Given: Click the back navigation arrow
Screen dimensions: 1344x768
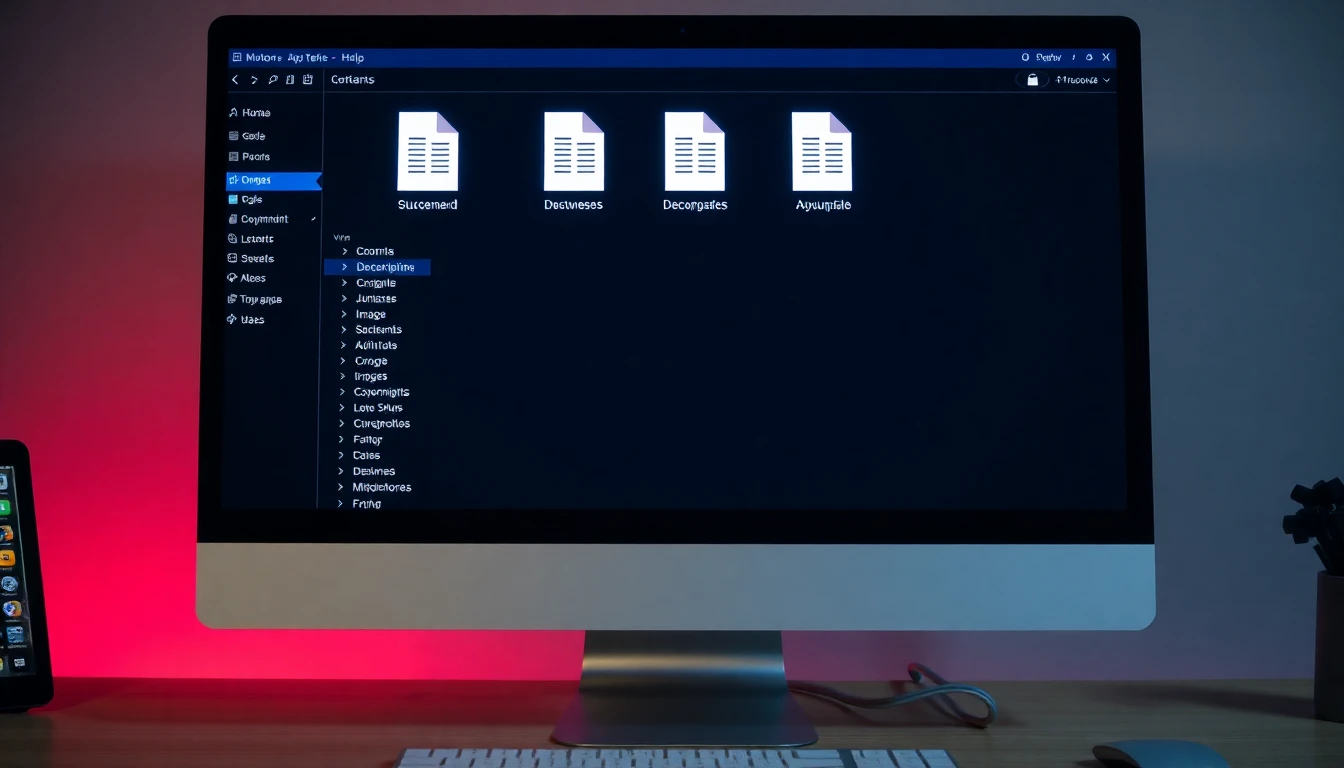Looking at the screenshot, I should pyautogui.click(x=236, y=80).
